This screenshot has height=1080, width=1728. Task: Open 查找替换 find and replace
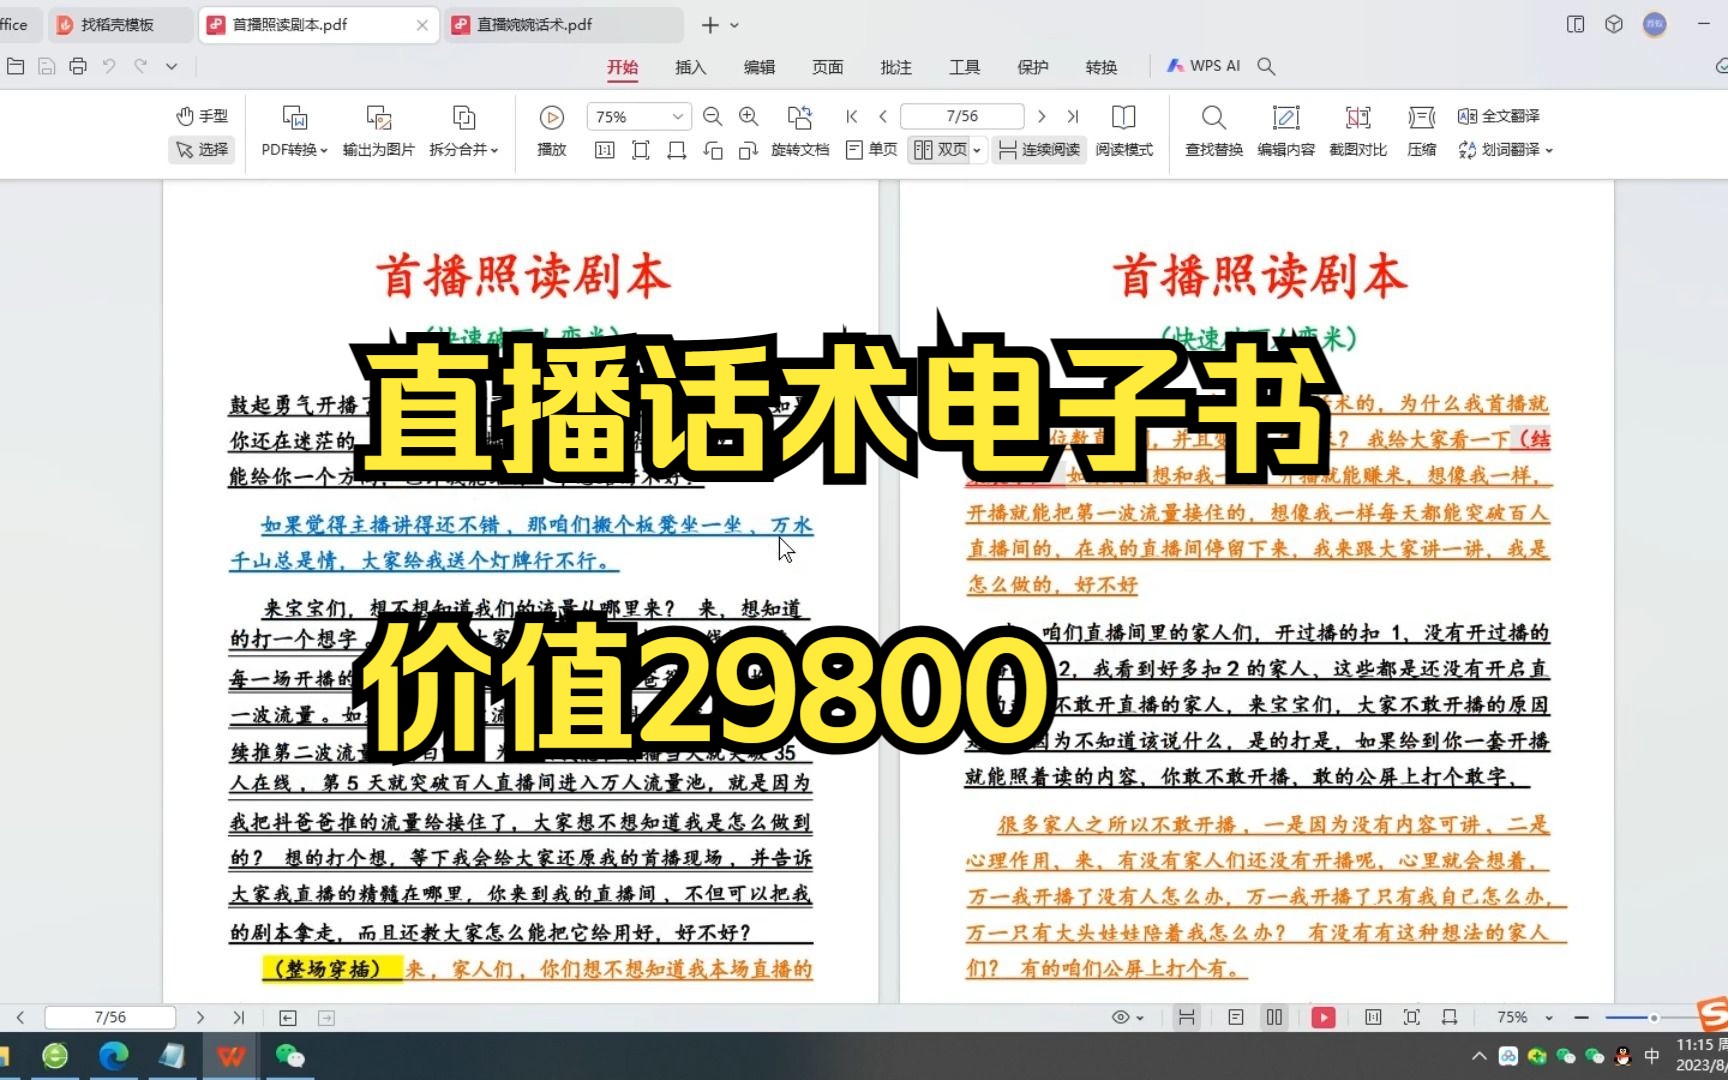1214,131
